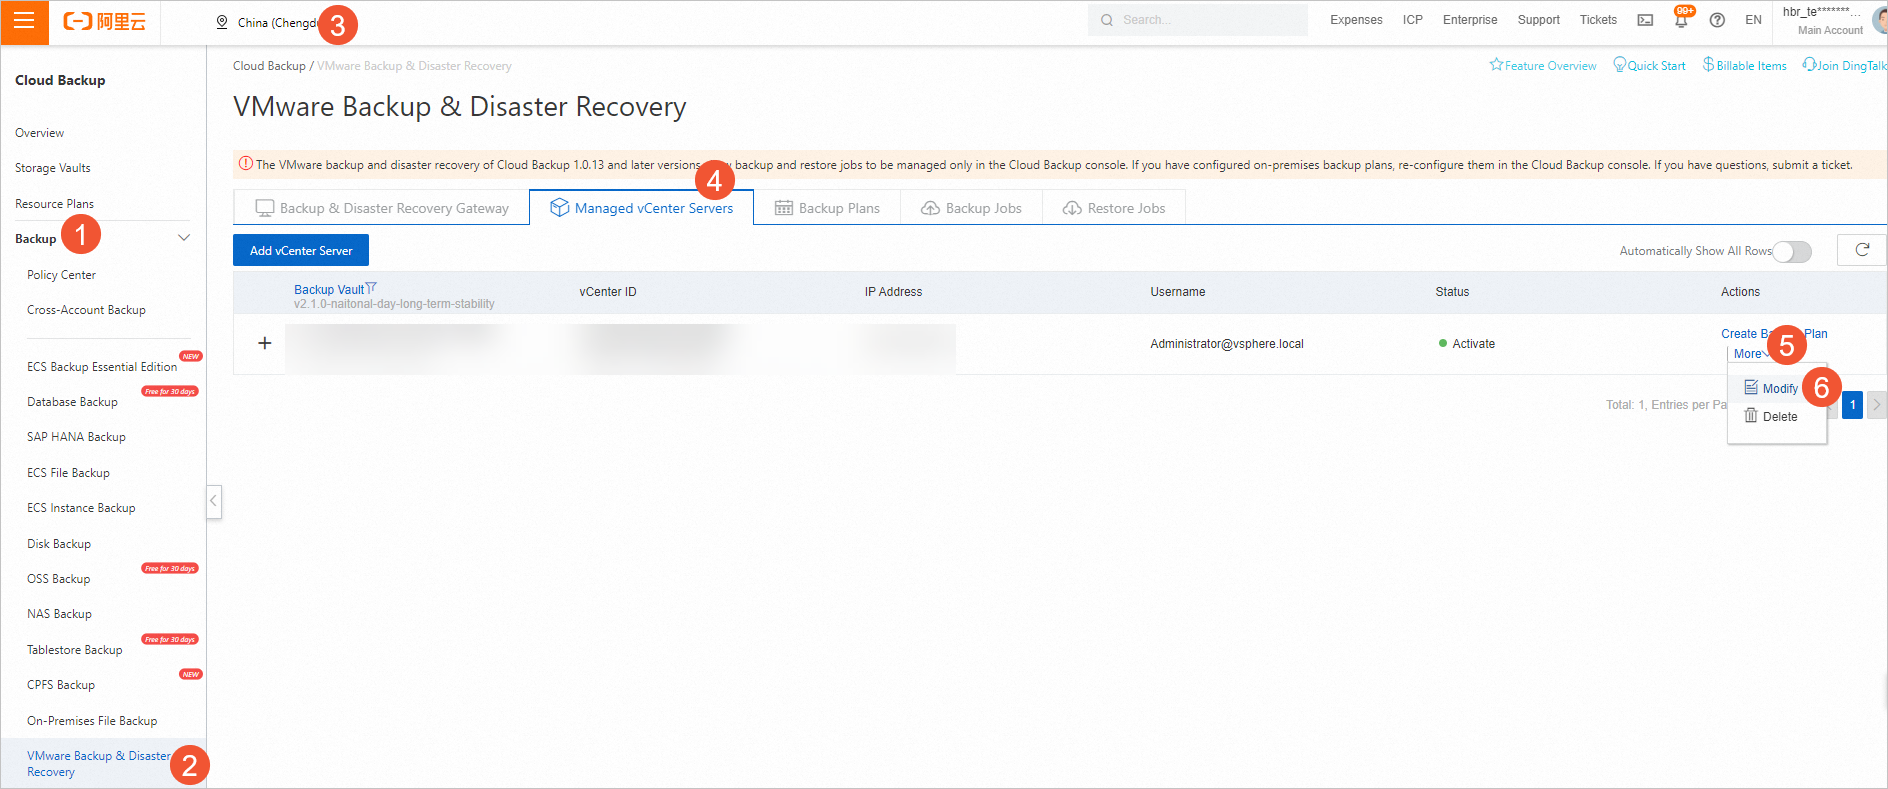Click the Backup Vault filter icon

[371, 288]
